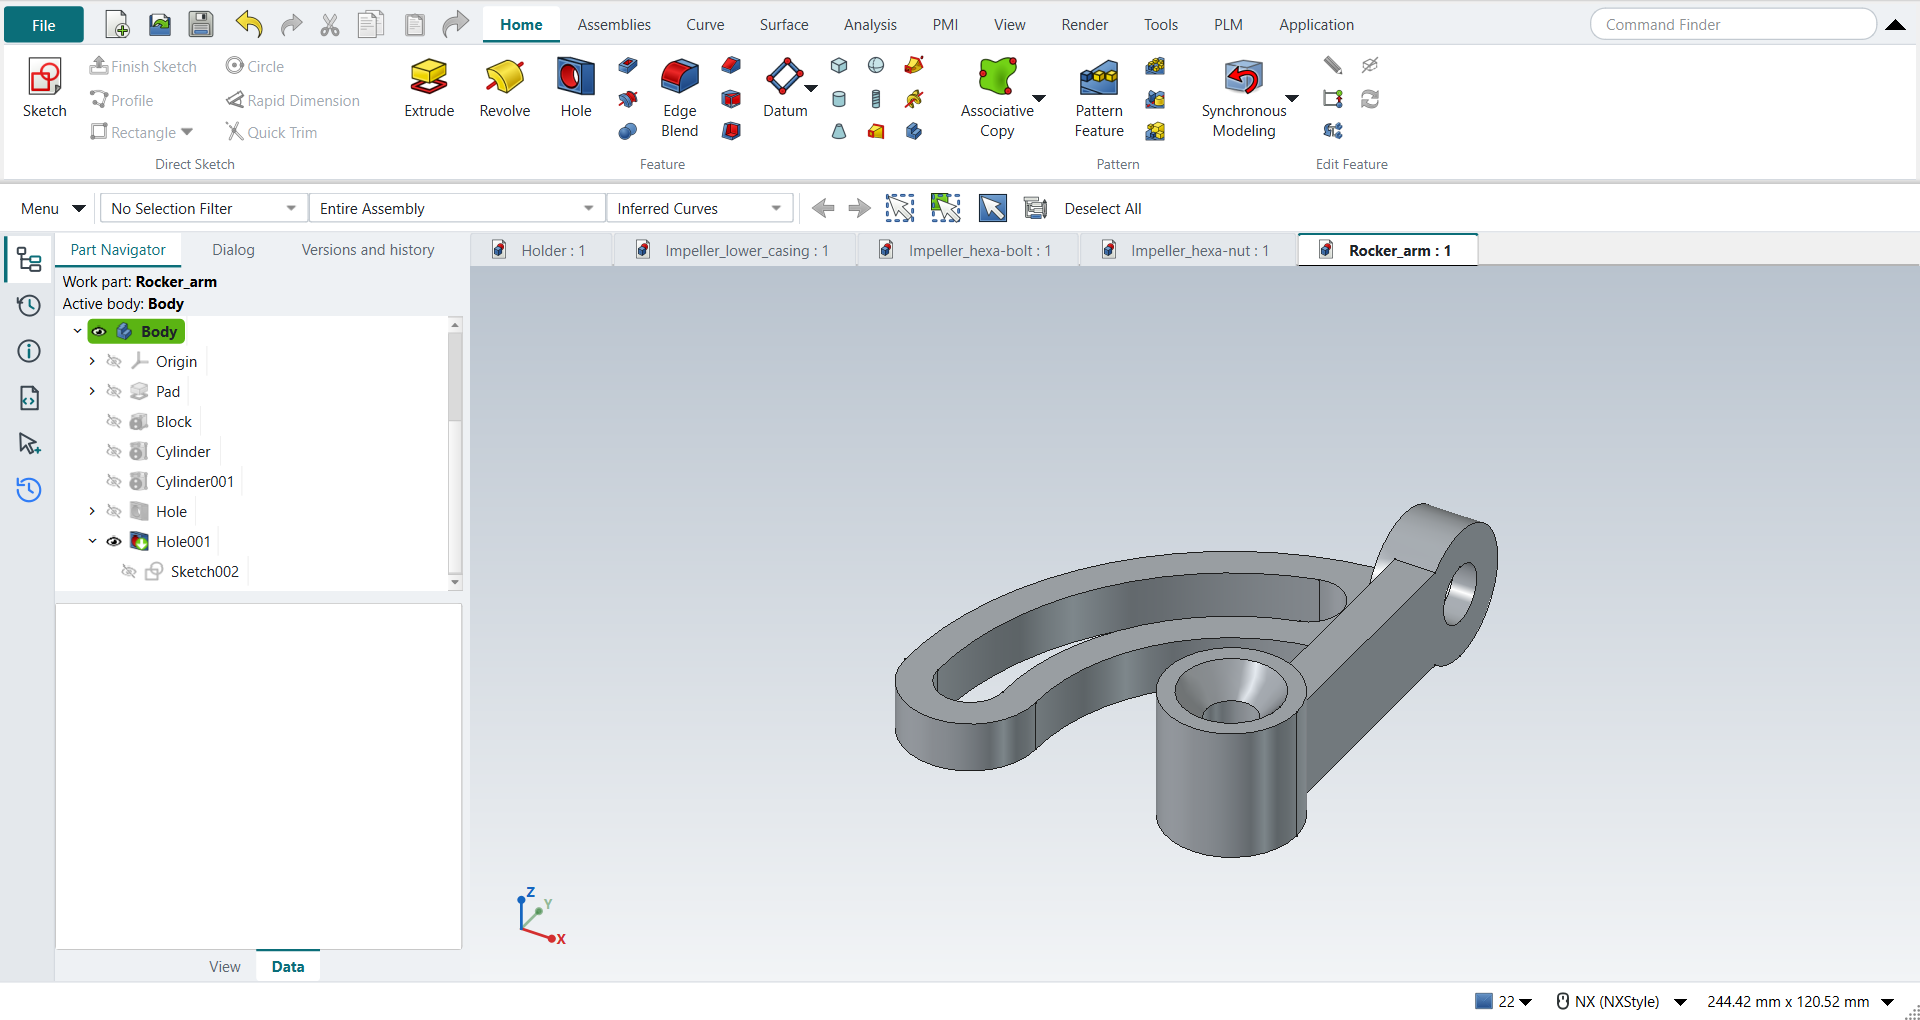
Task: Switch to the Assemblies ribbon tab
Action: [614, 25]
